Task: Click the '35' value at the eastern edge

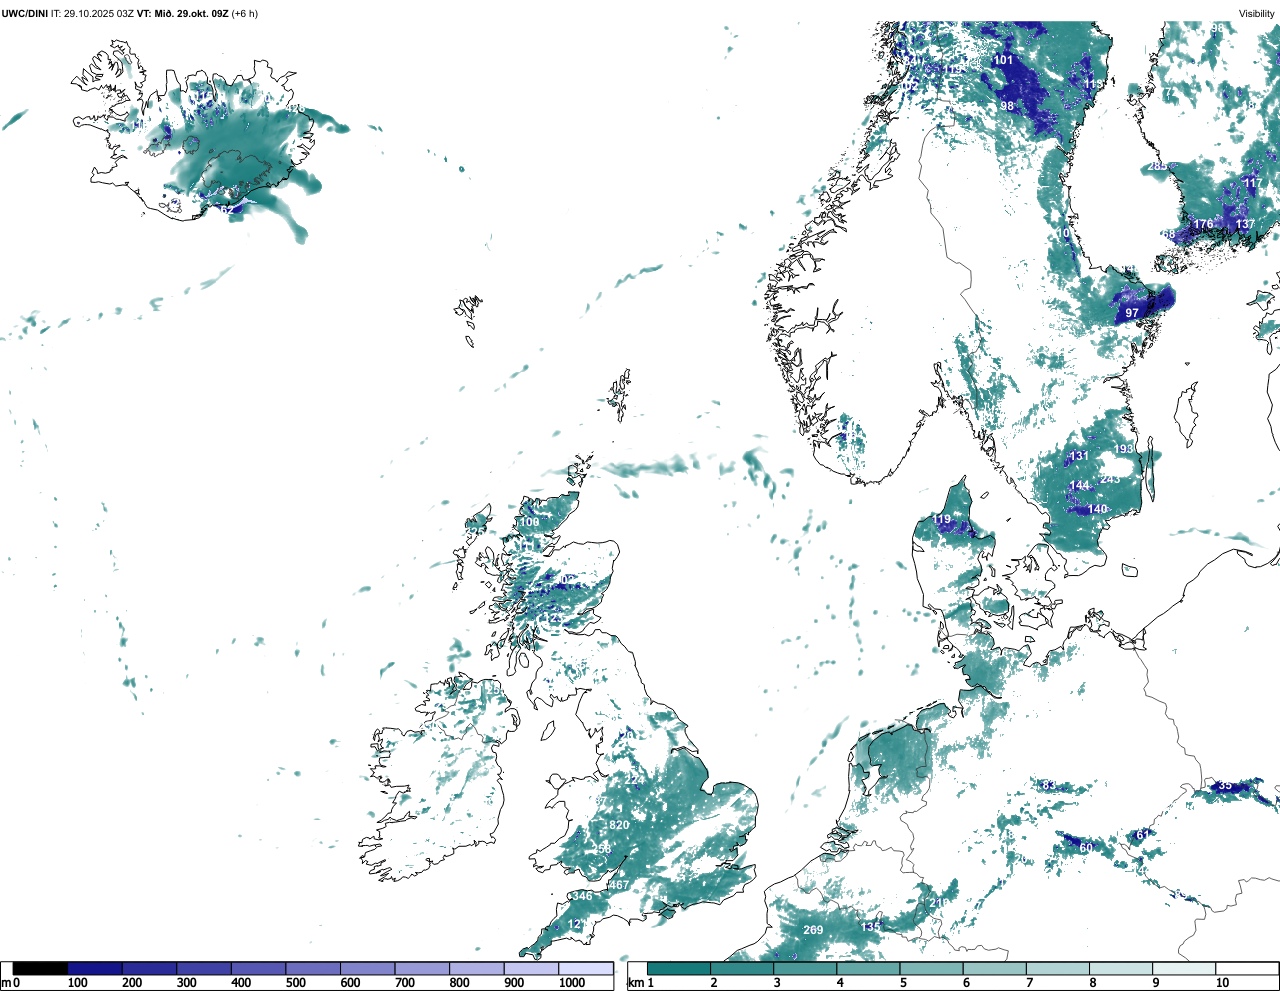Action: [1225, 785]
